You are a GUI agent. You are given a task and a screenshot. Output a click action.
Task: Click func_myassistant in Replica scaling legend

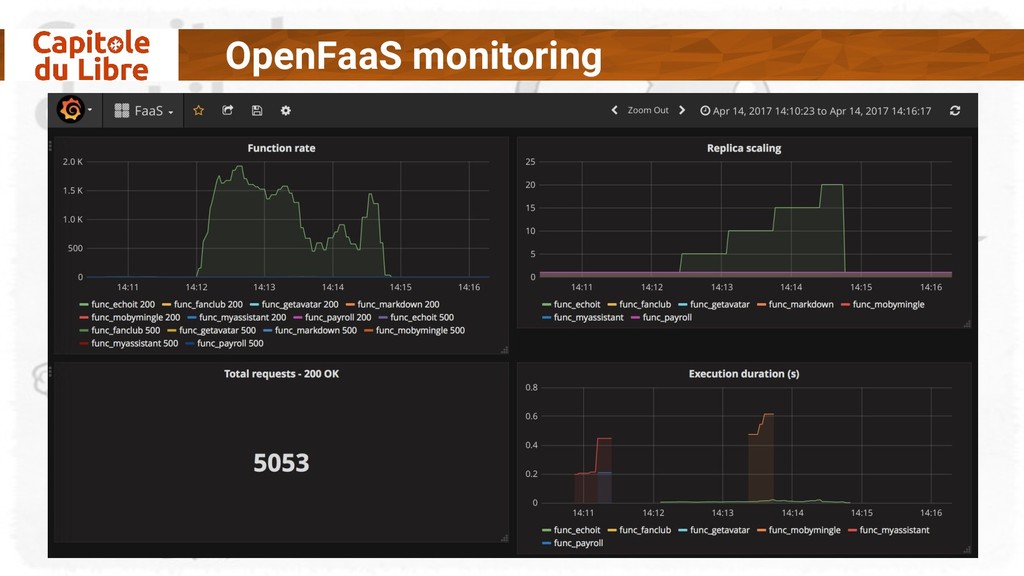588,317
